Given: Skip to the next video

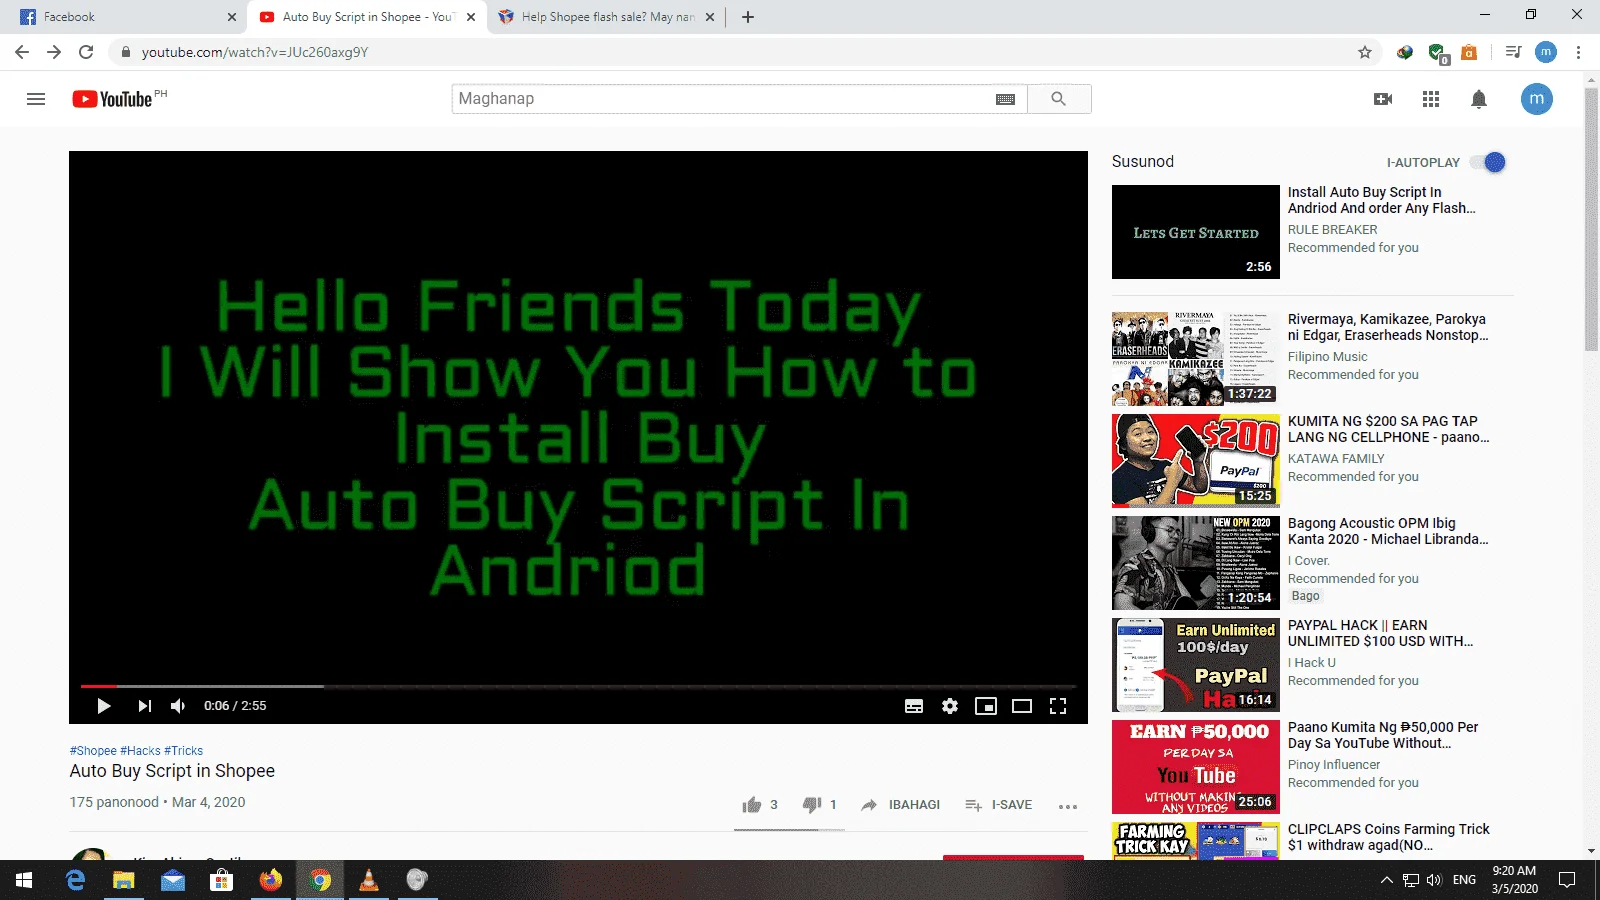Looking at the screenshot, I should [145, 706].
